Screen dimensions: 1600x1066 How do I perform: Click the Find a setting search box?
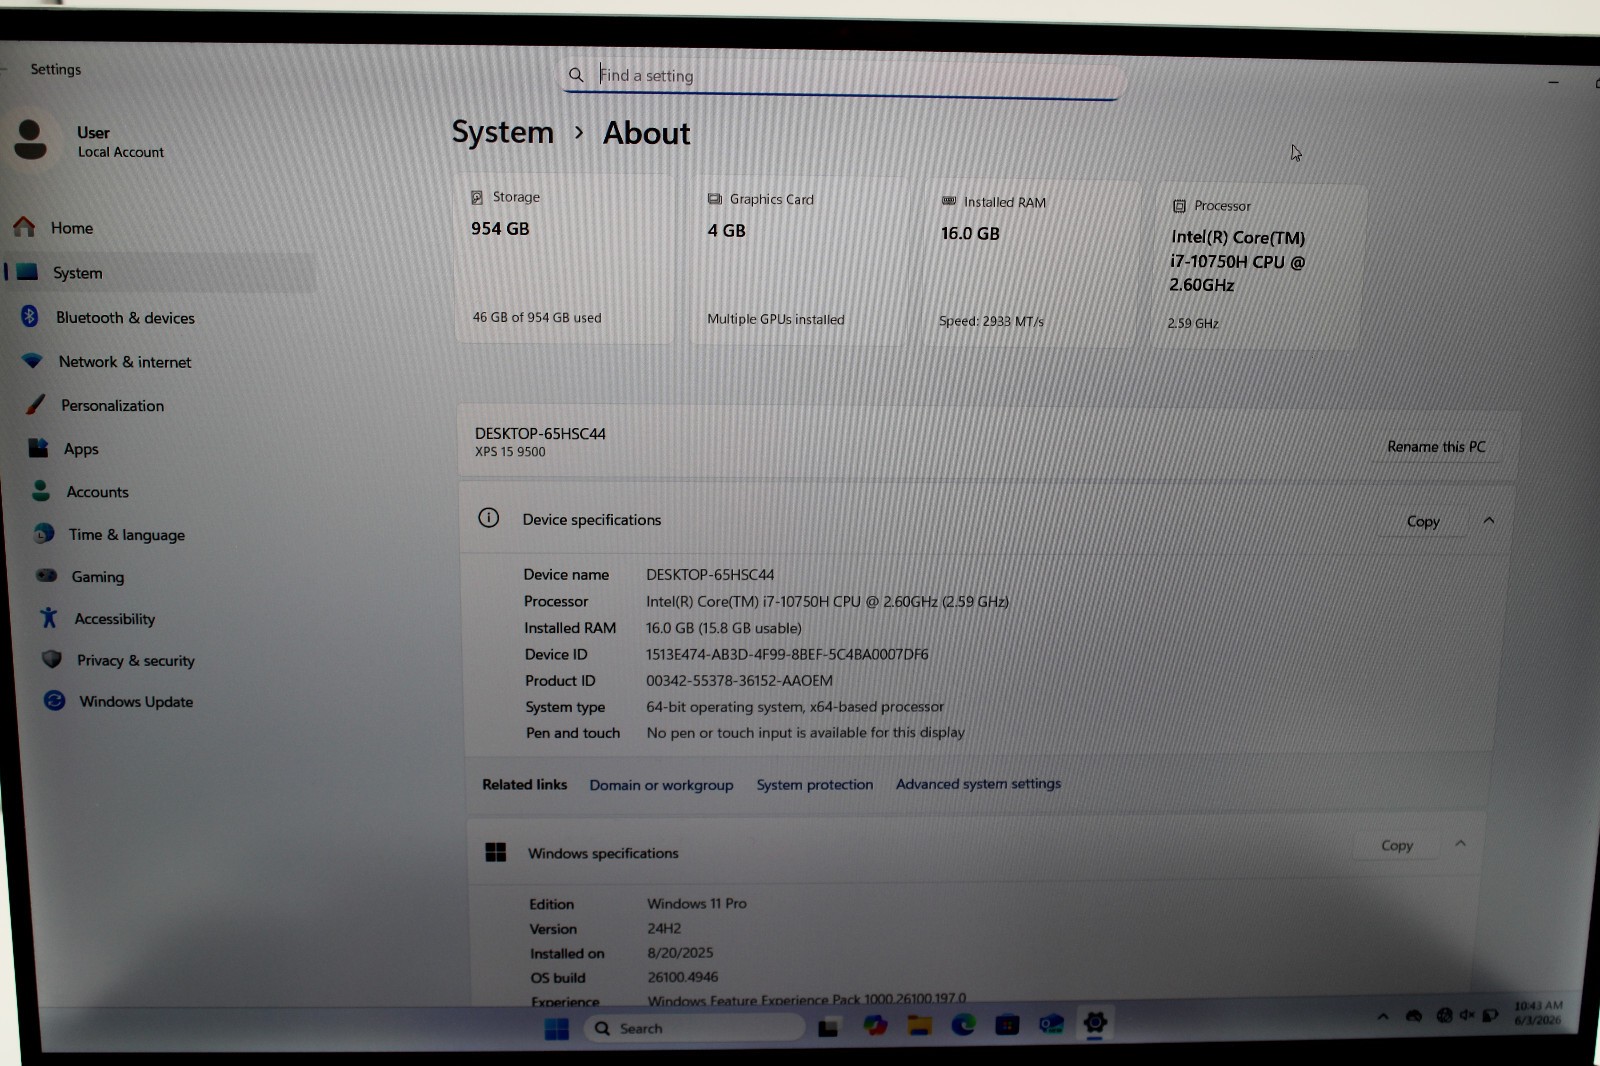[x=842, y=77]
